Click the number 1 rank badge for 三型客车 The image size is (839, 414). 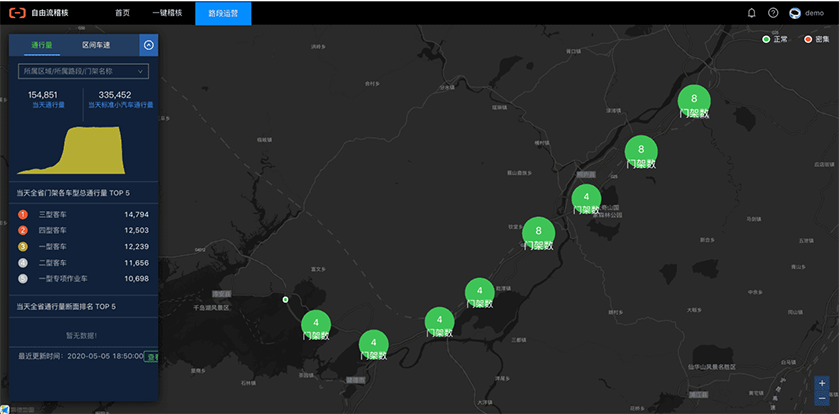point(23,214)
